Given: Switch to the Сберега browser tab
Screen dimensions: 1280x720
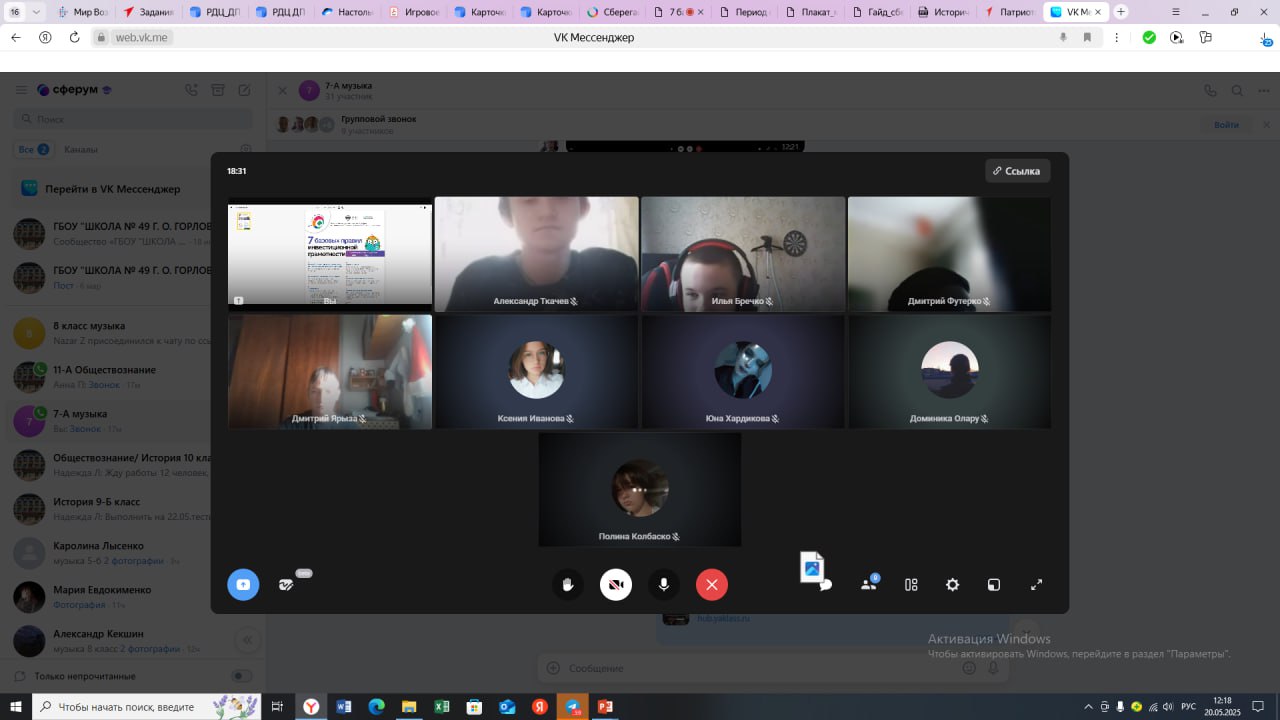Looking at the screenshot, I should pyautogui.click(x=612, y=12).
